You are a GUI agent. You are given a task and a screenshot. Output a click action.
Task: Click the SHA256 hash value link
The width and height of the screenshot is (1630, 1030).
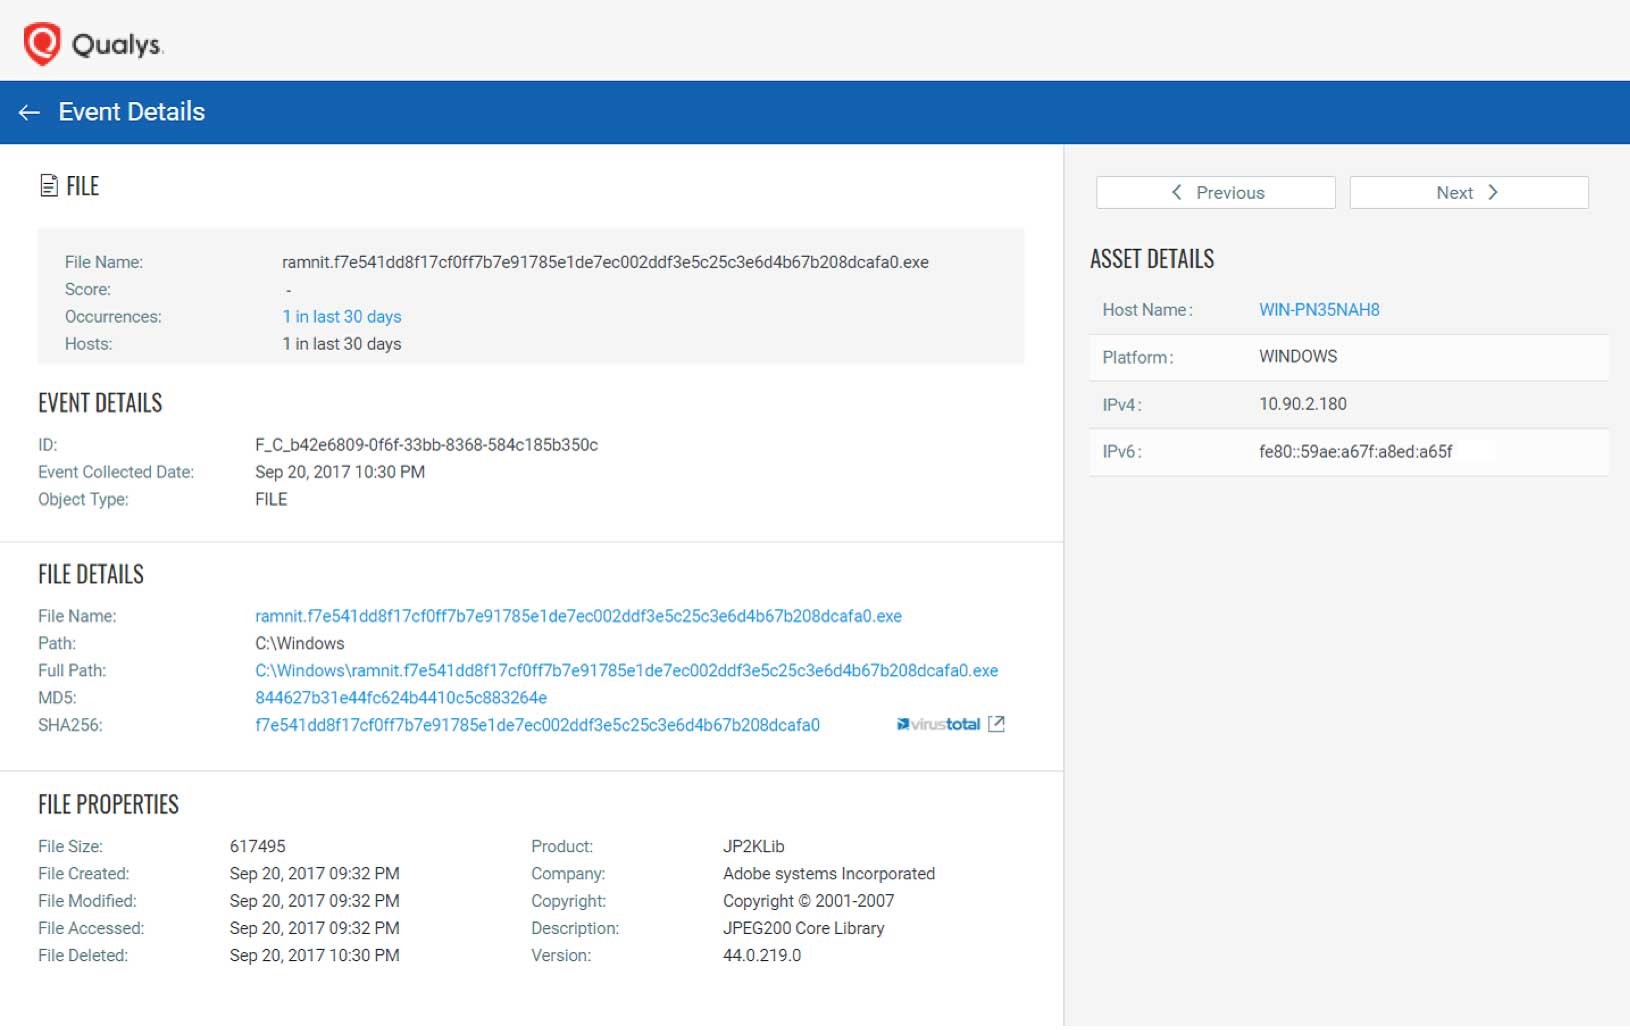pyautogui.click(x=537, y=725)
